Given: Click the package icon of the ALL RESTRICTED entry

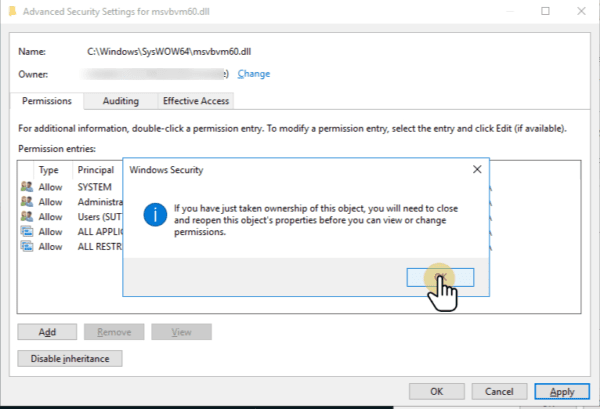Looking at the screenshot, I should tap(26, 247).
